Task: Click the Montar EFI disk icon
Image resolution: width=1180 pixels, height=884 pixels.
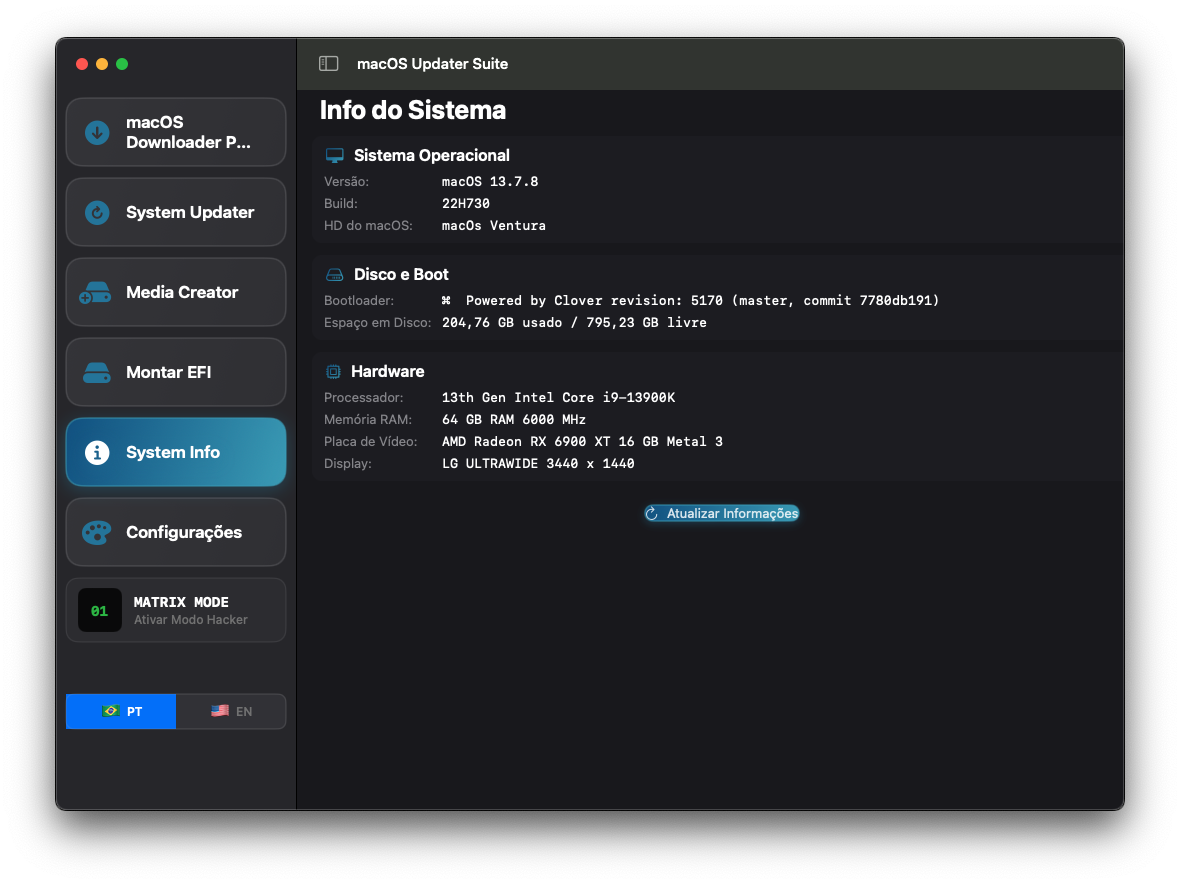Action: (97, 373)
